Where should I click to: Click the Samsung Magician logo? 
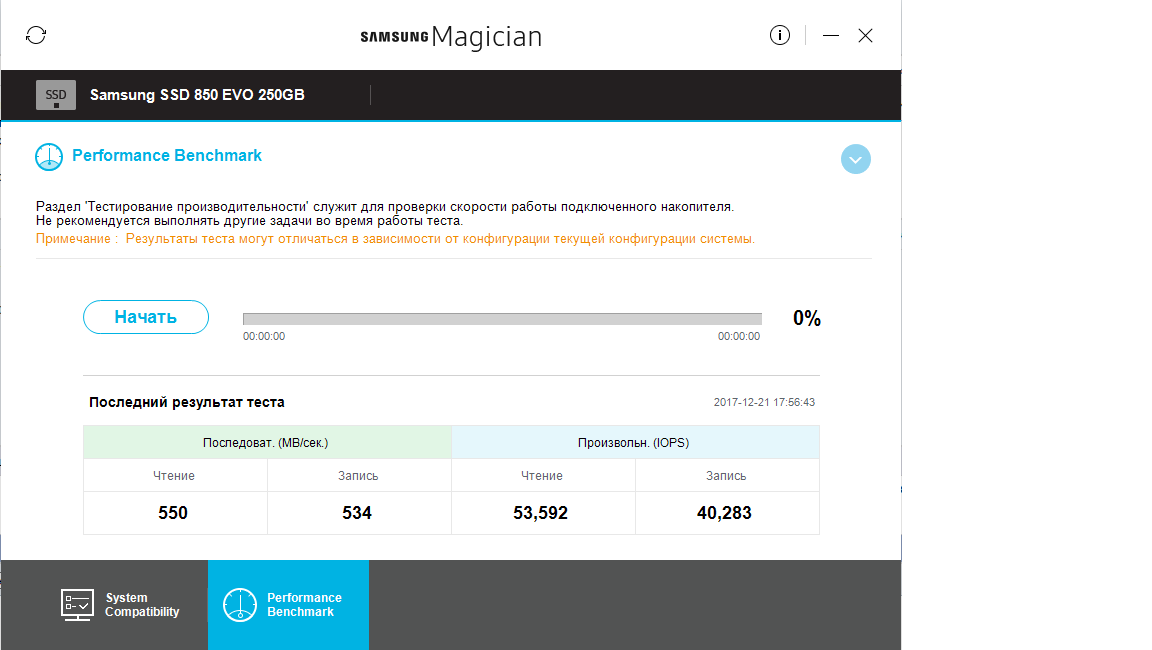[x=451, y=37]
